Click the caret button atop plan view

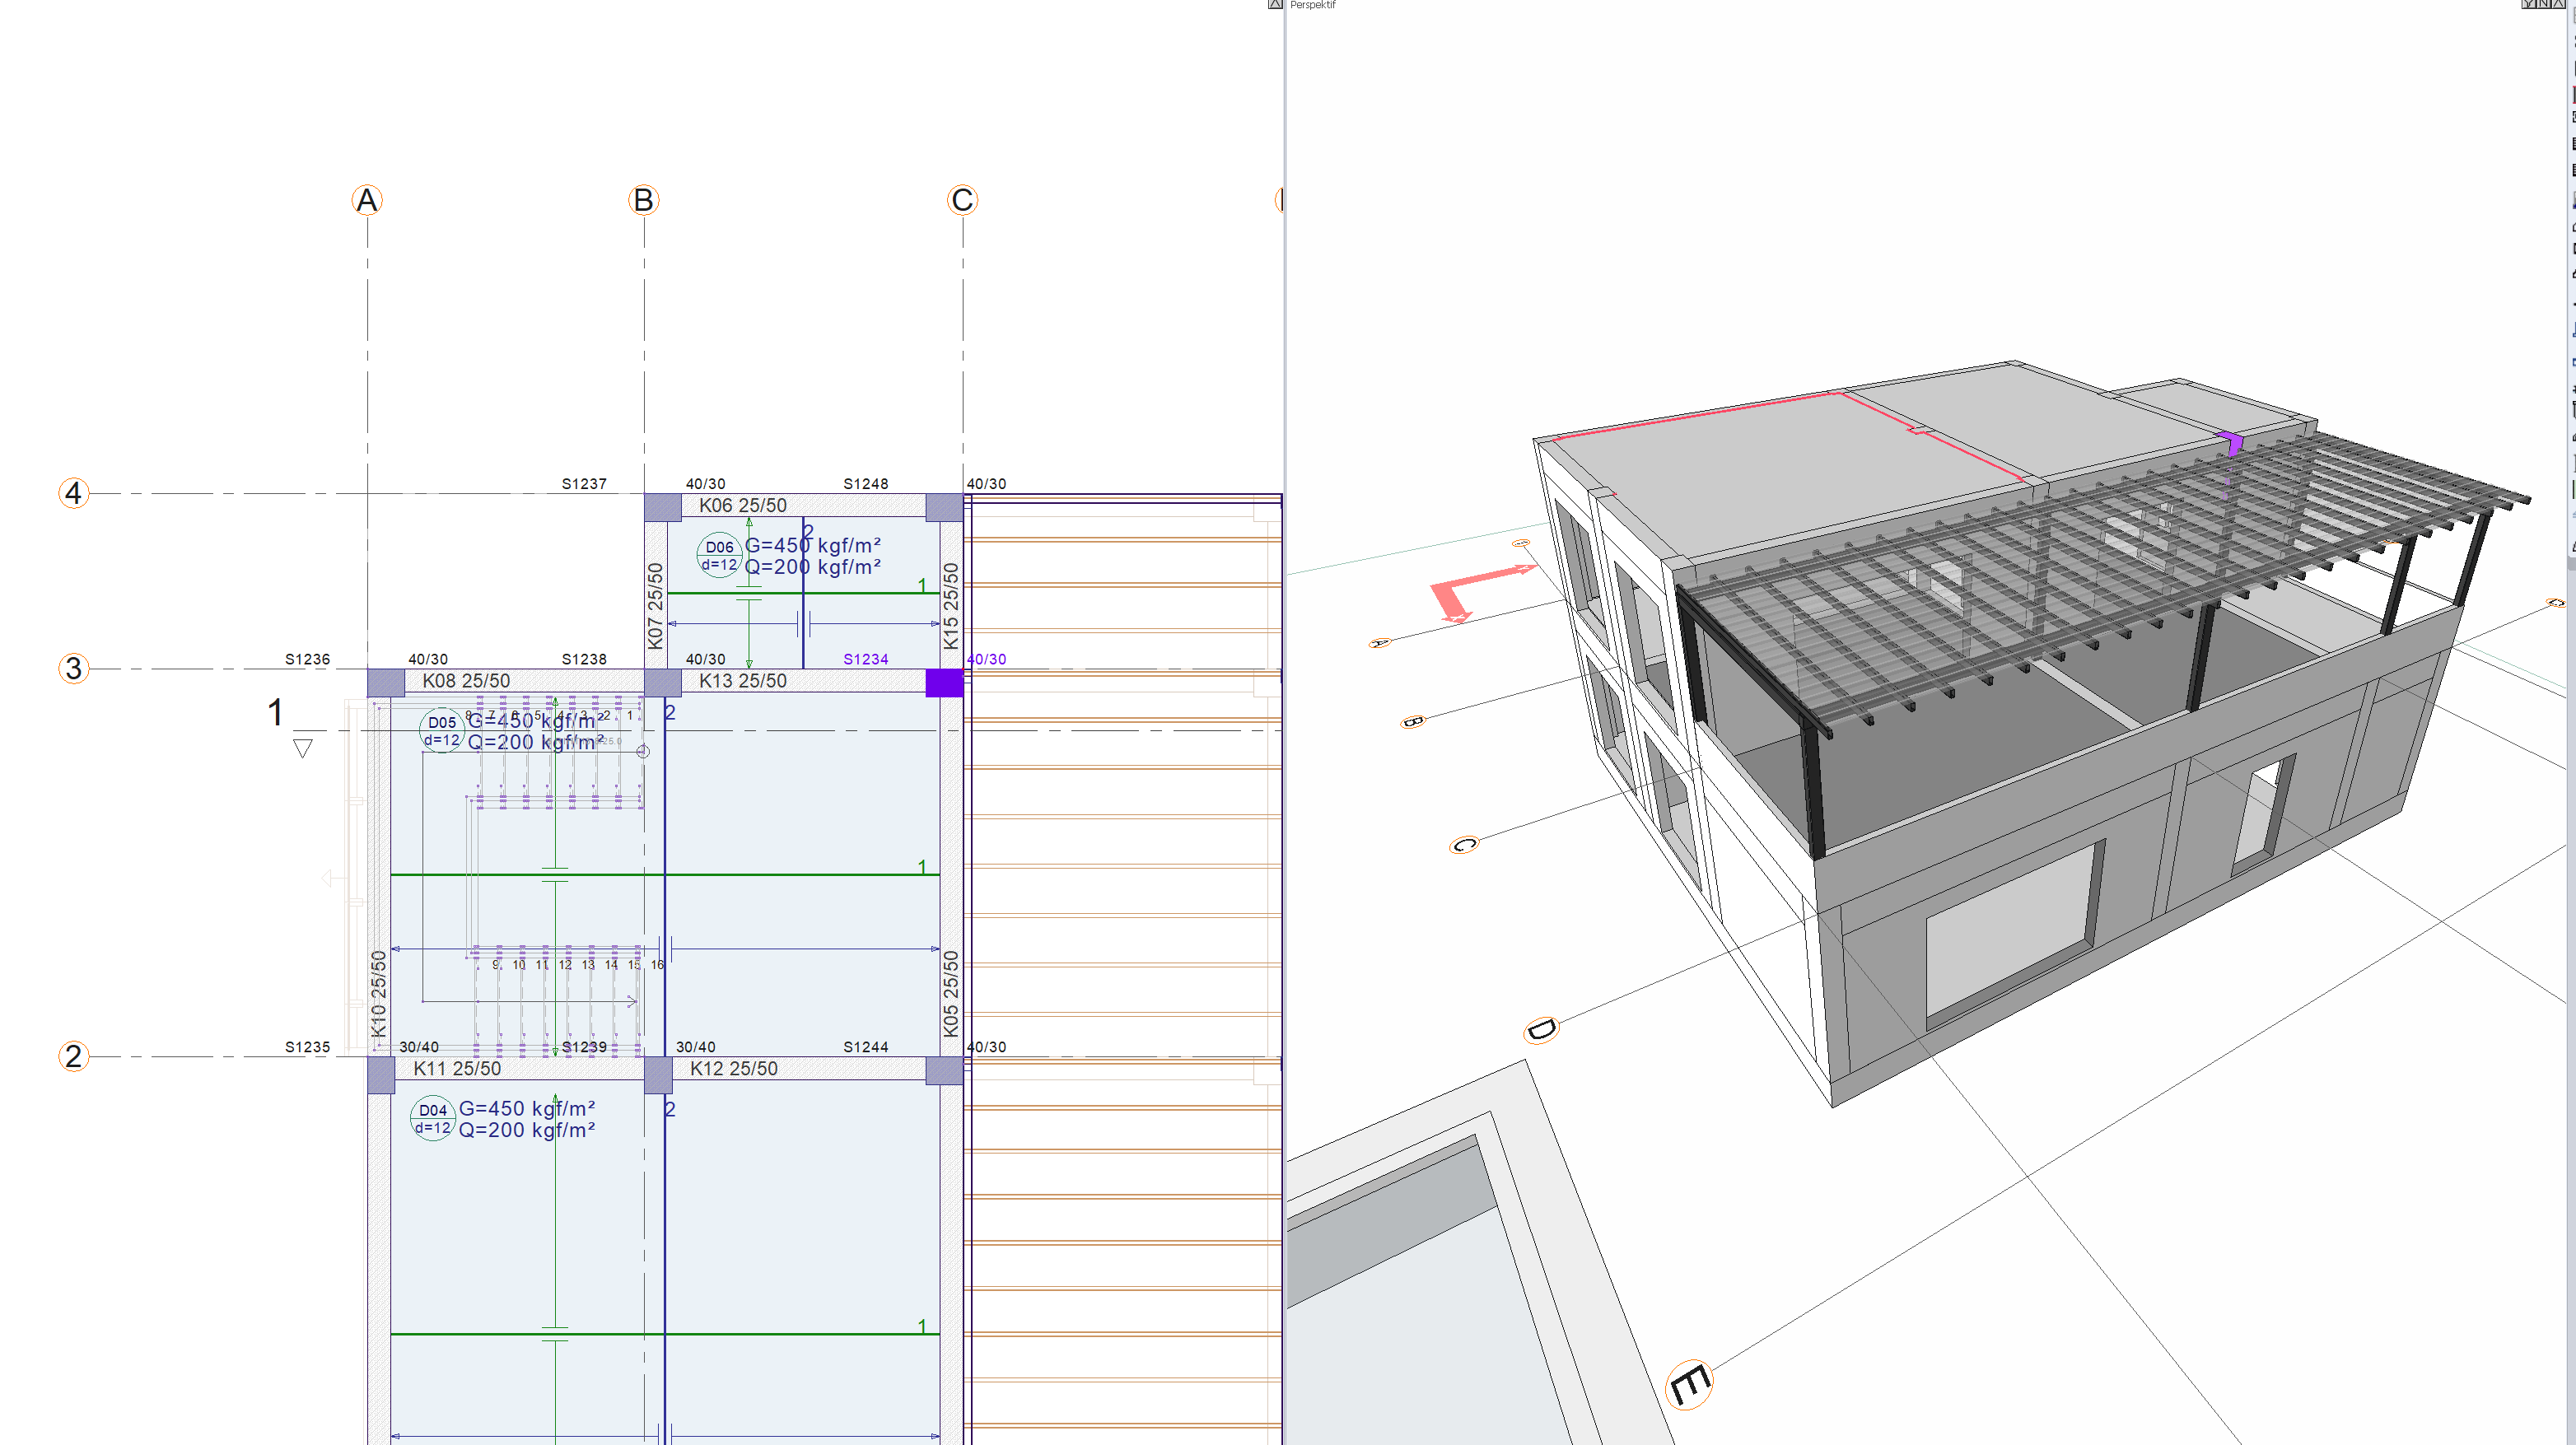[1275, 4]
